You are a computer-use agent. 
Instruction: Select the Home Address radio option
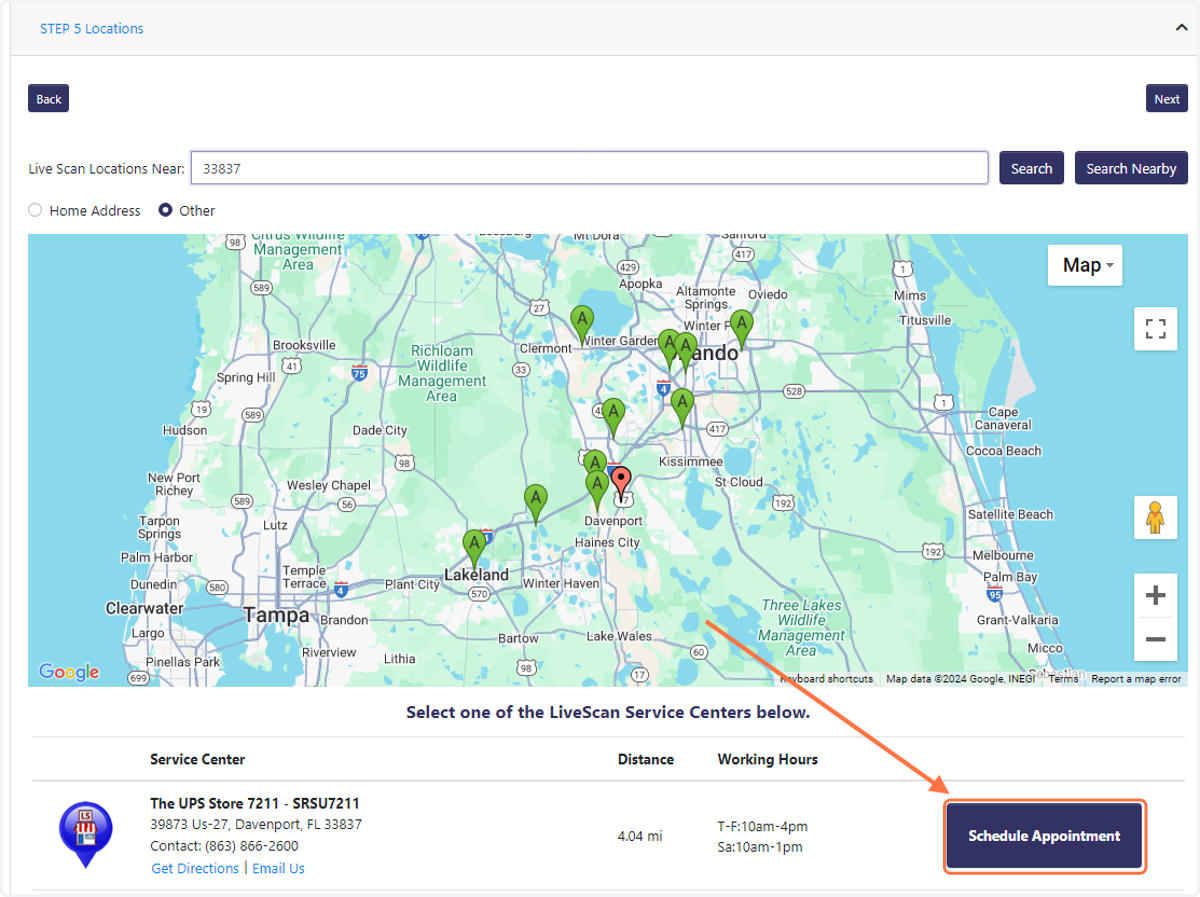35,210
